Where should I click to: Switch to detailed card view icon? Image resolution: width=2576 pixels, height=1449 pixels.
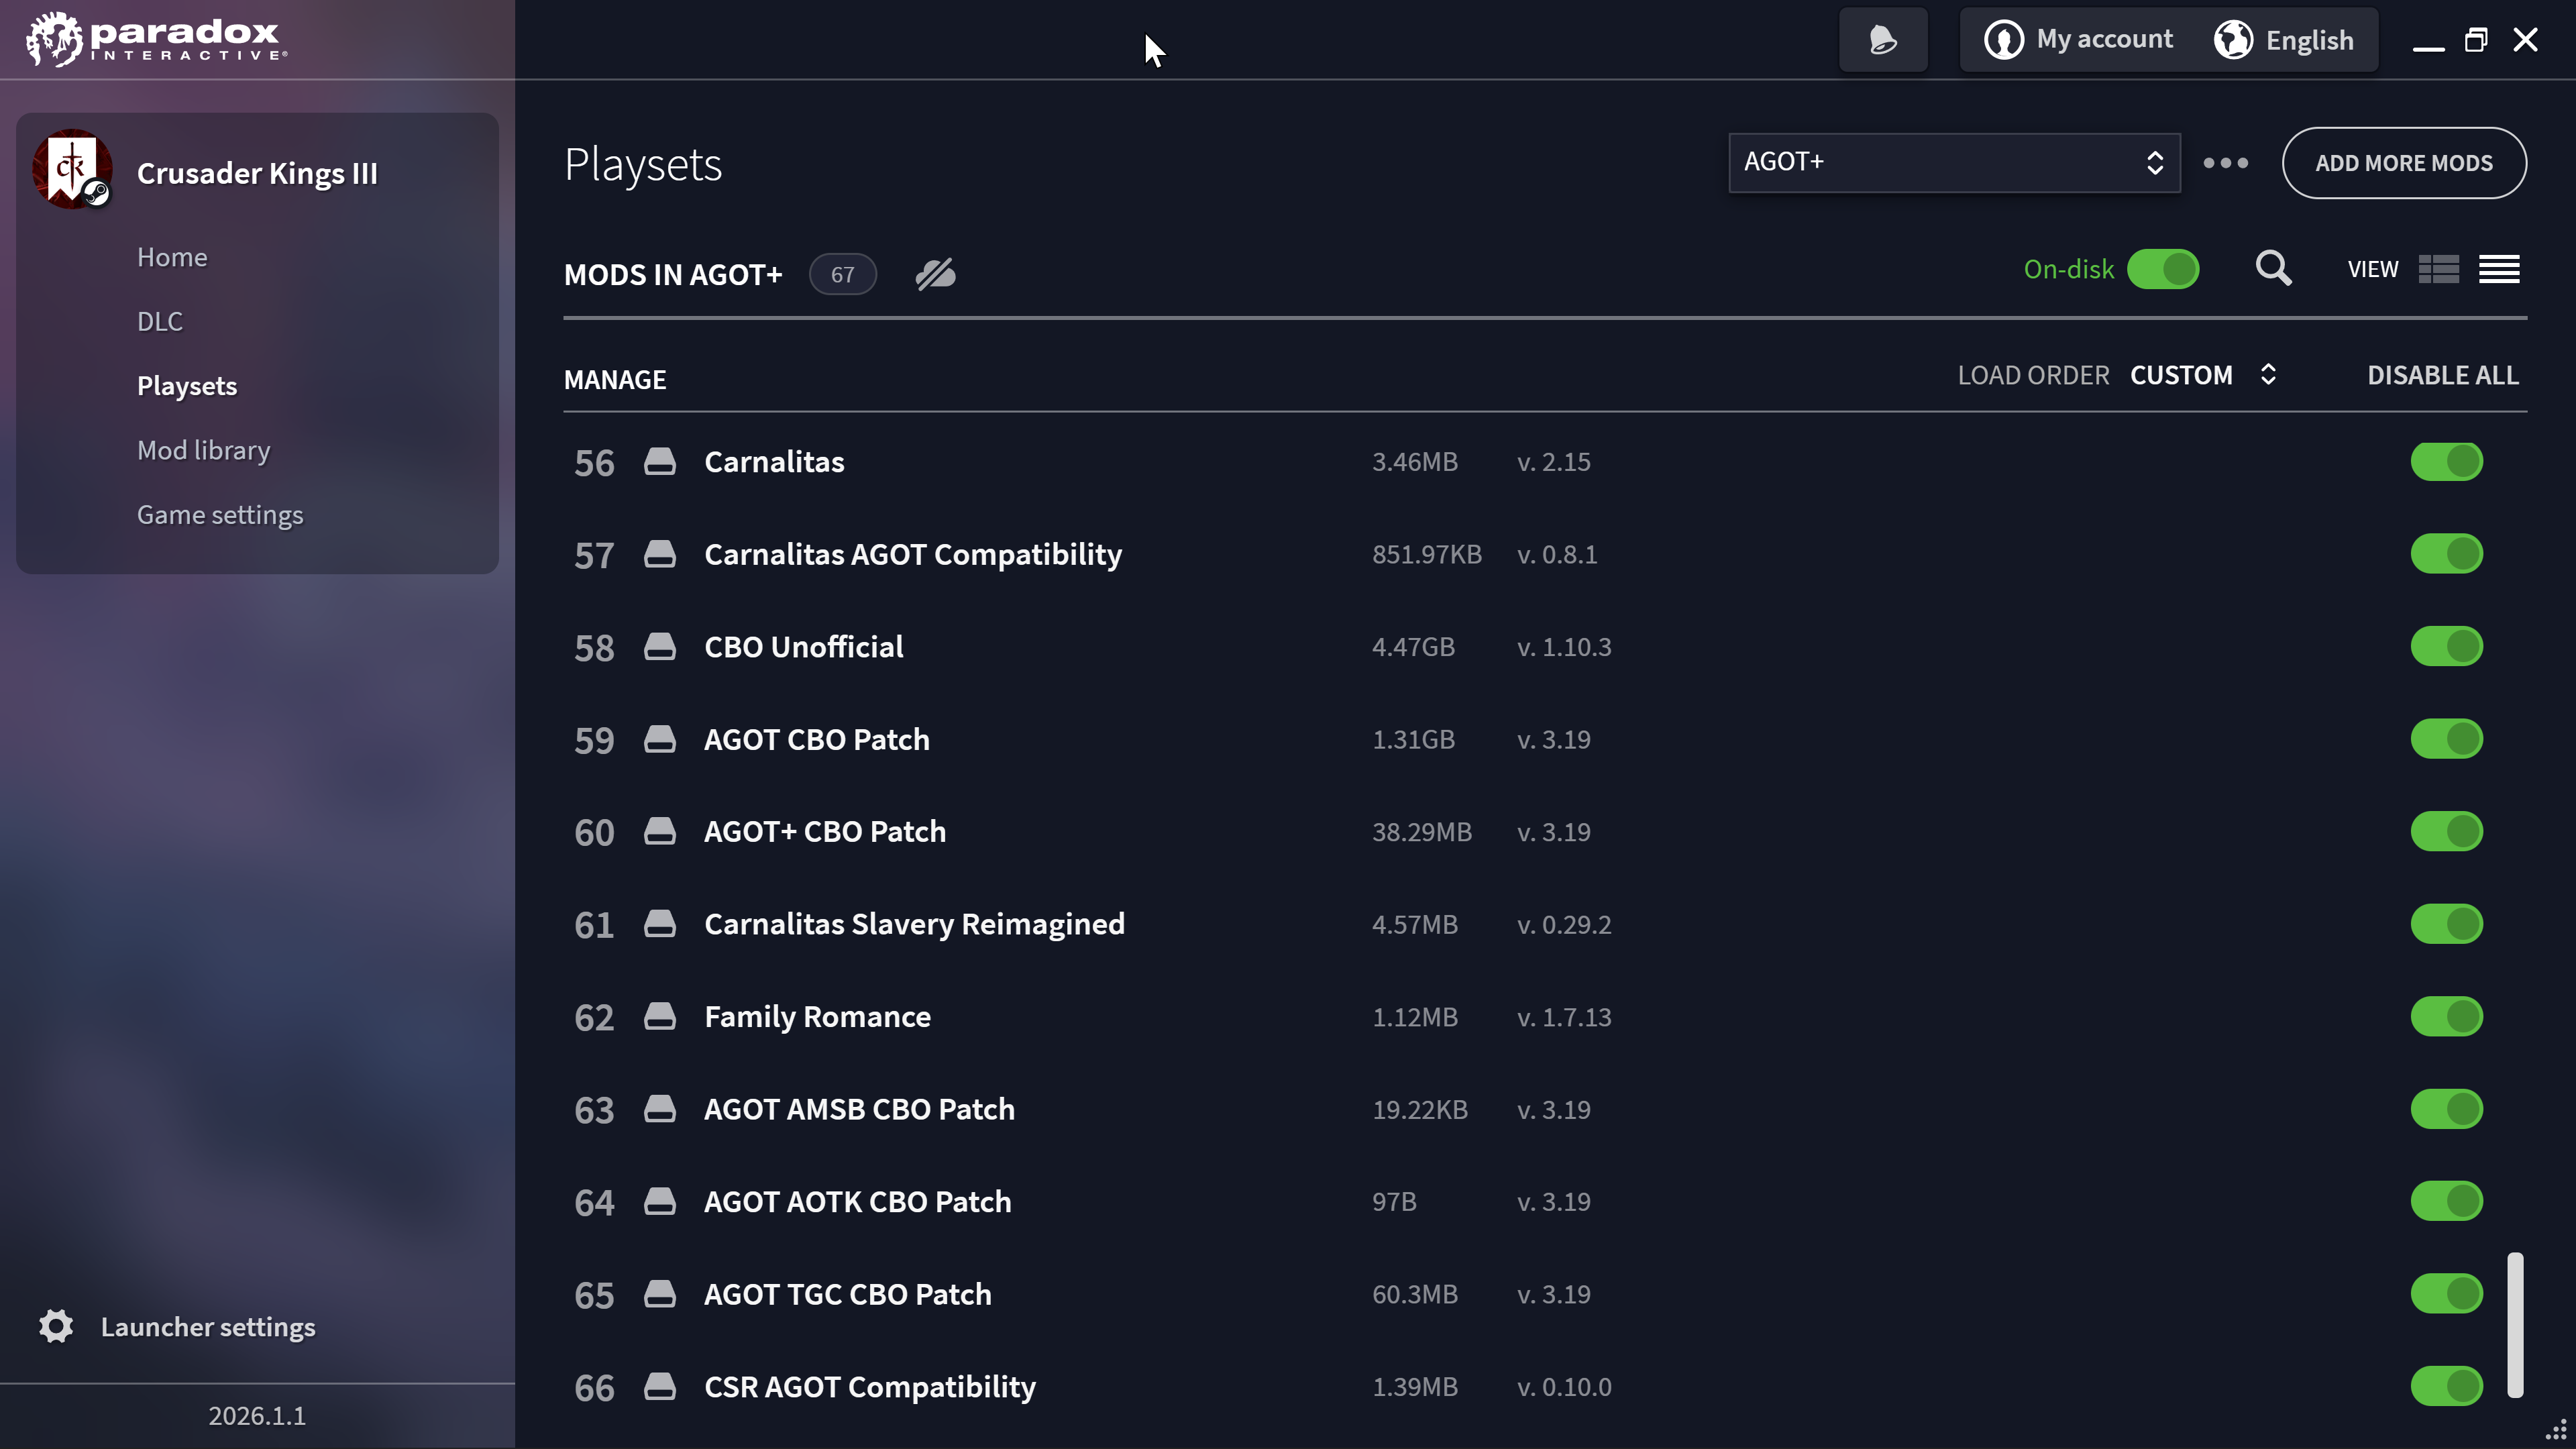point(2438,269)
